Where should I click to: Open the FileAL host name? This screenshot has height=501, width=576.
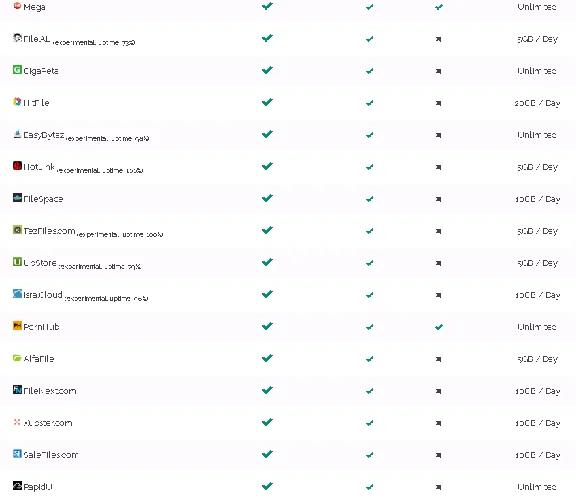point(36,39)
